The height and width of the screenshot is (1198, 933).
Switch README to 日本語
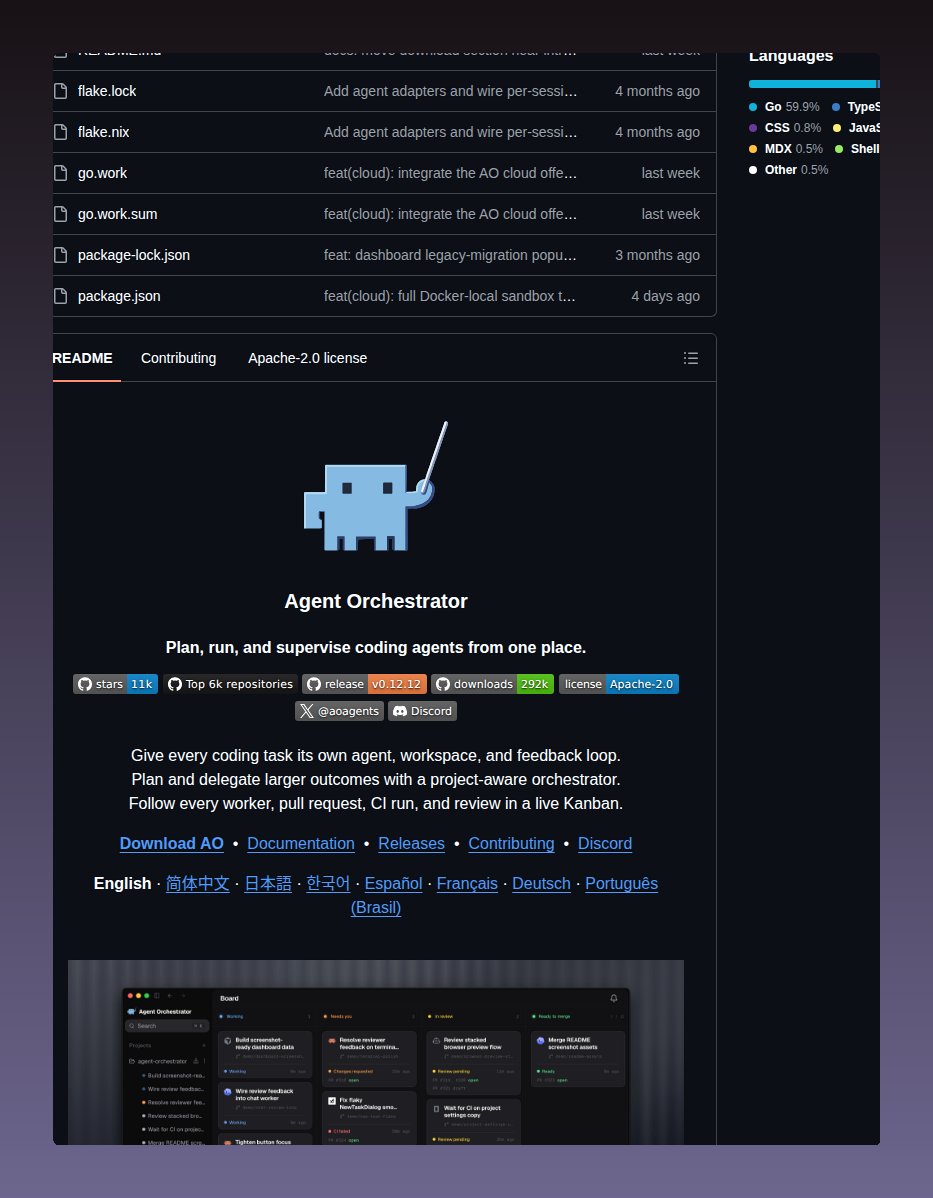pos(268,883)
